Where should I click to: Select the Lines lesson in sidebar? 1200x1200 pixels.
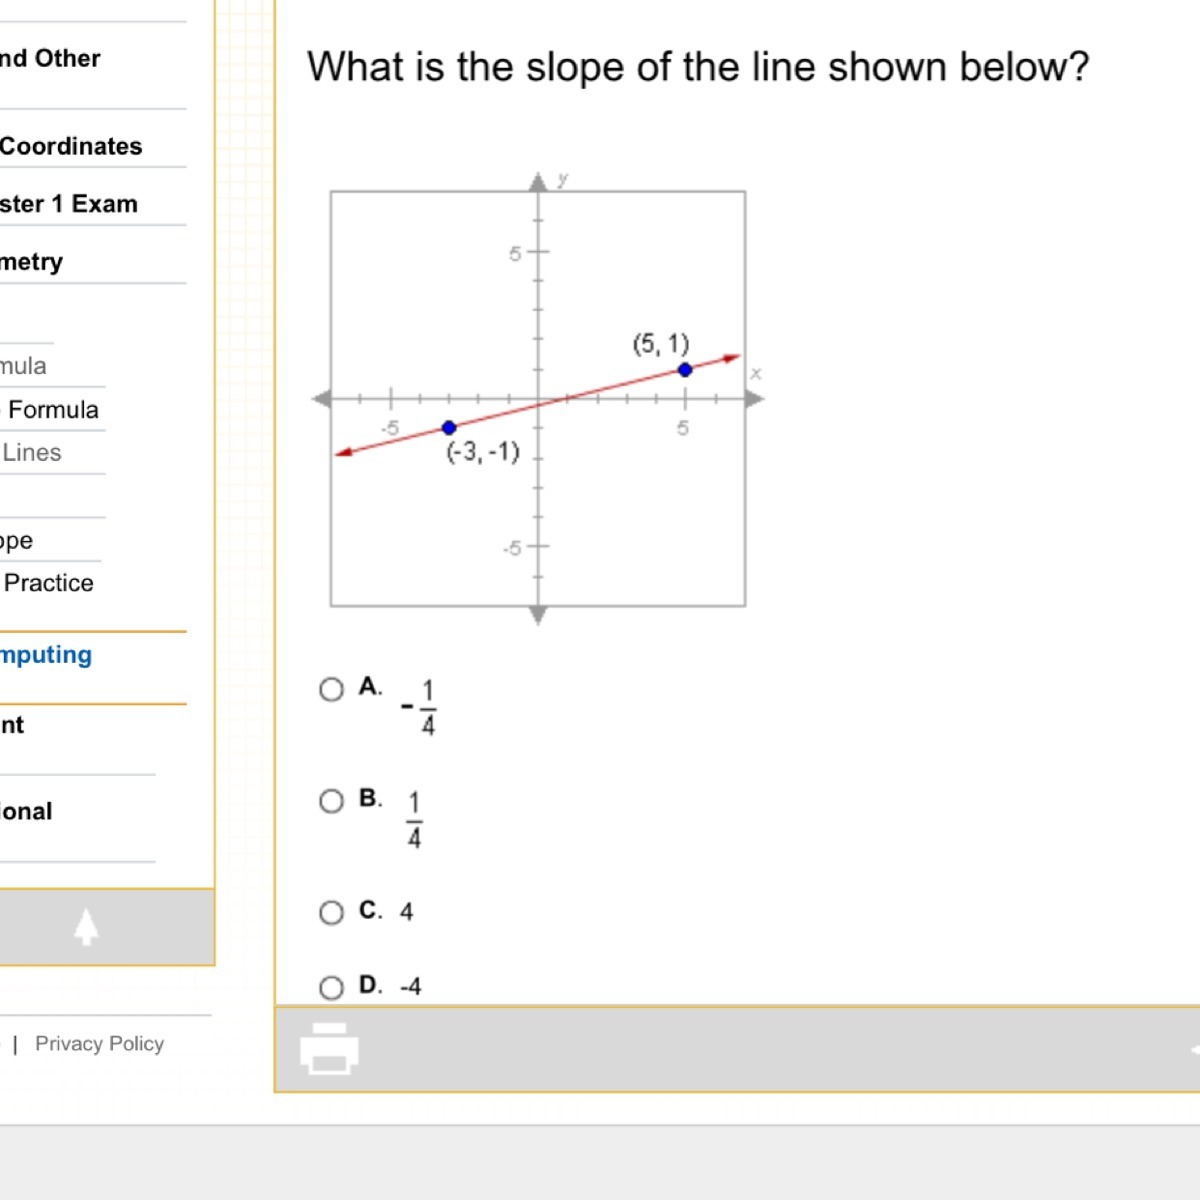coord(32,453)
